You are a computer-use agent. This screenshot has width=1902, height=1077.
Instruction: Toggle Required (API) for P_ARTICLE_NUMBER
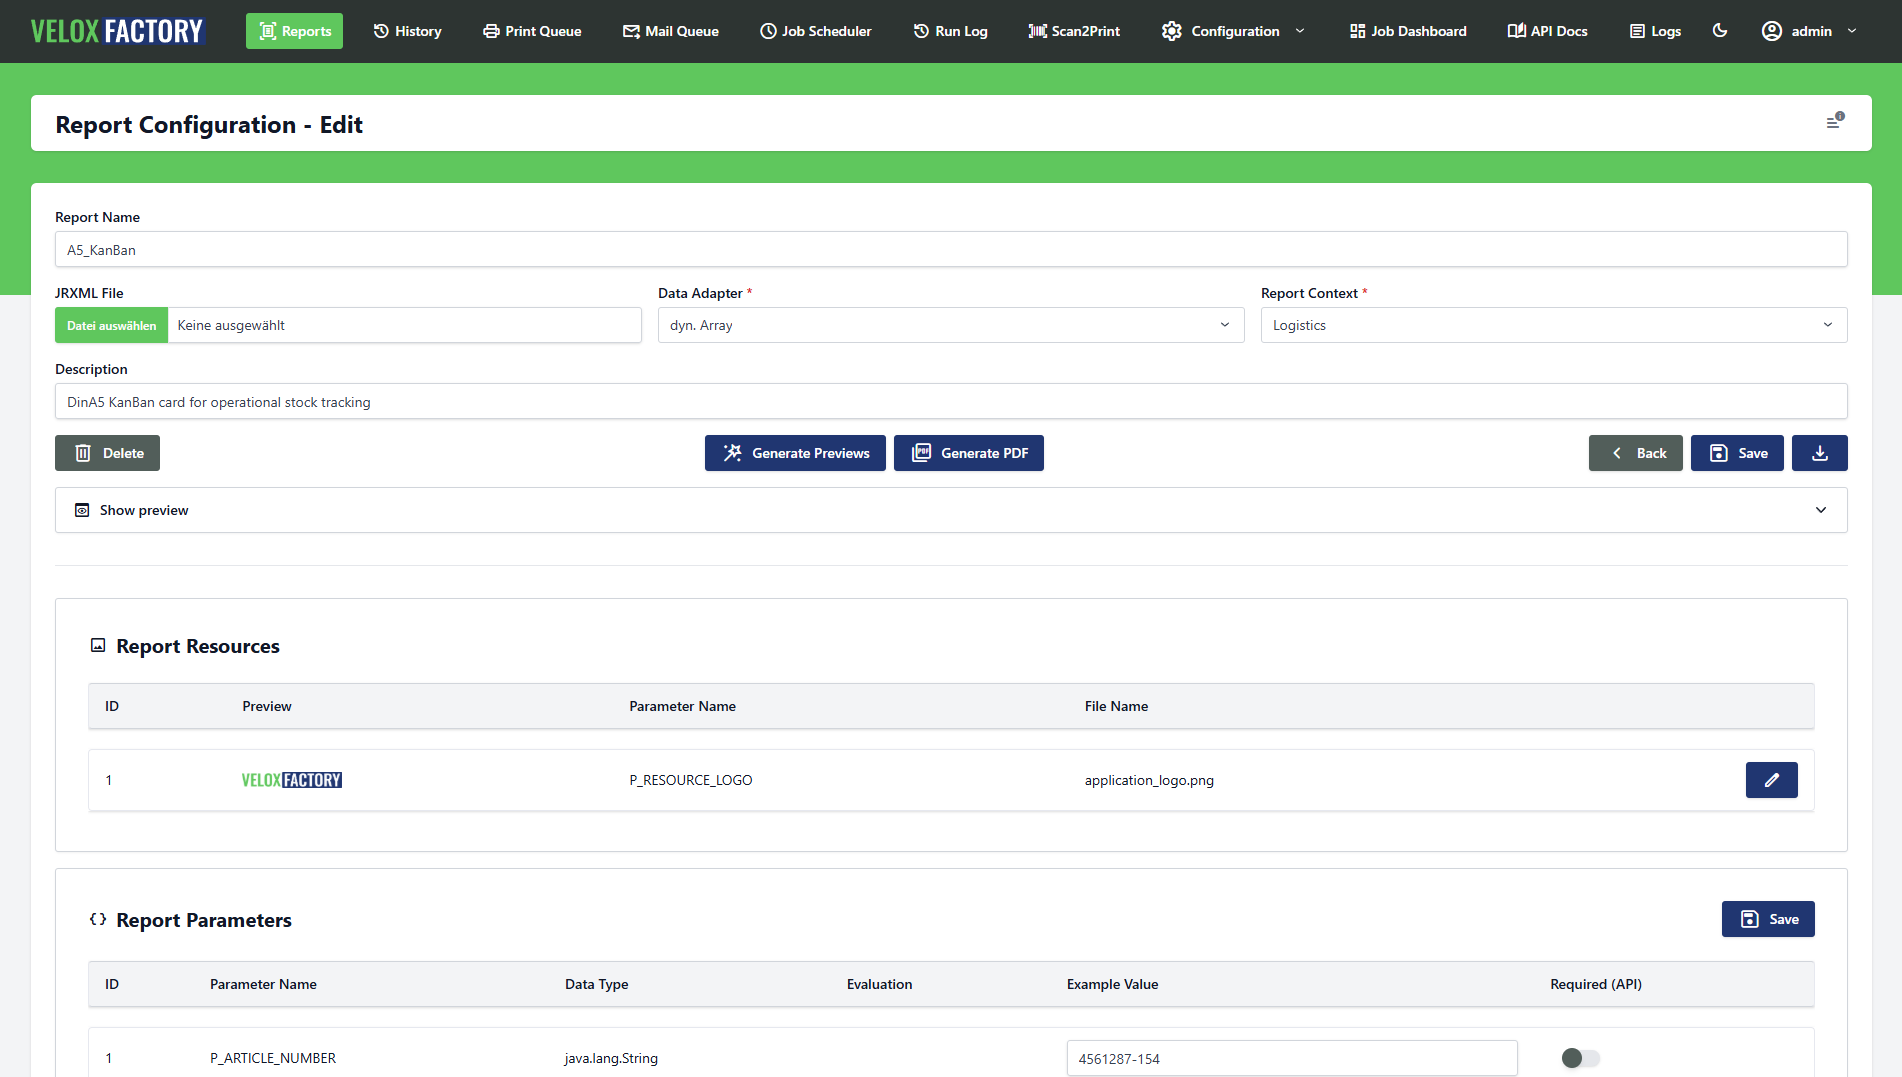click(x=1581, y=1058)
